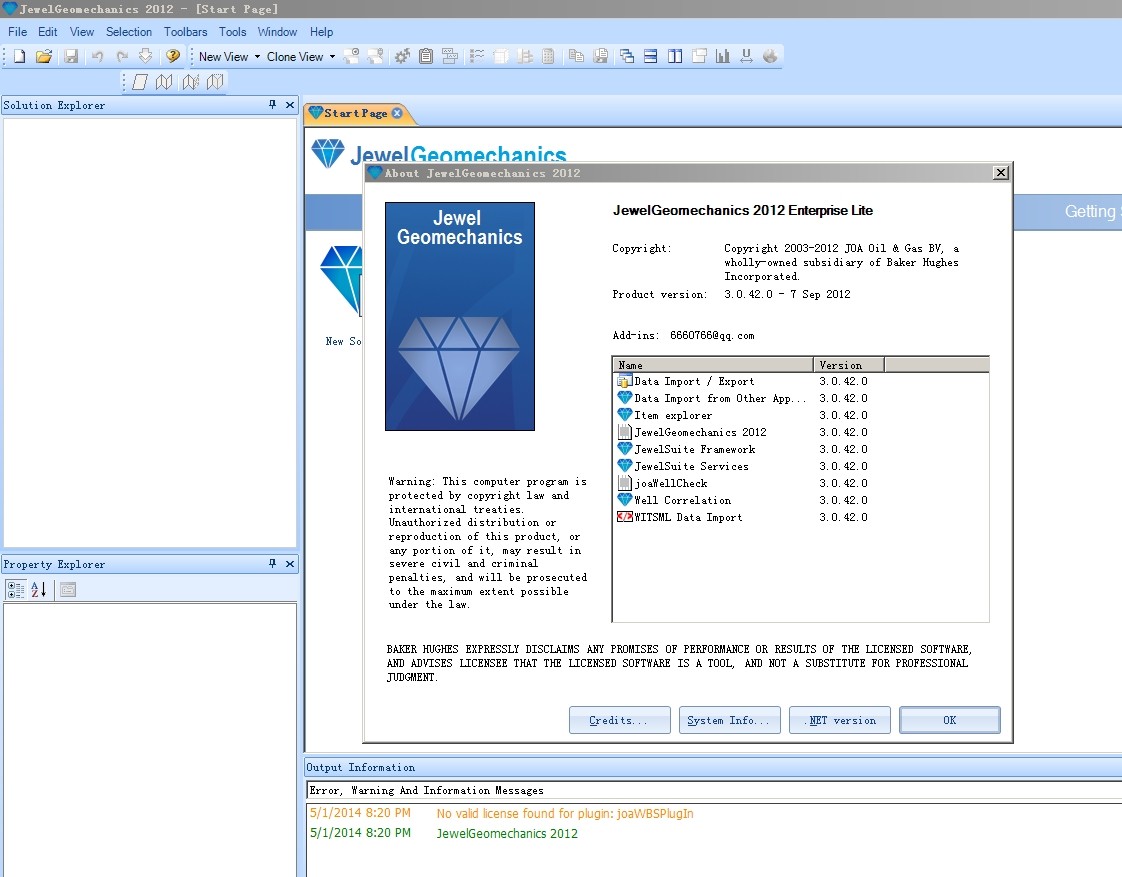Open the Selection menu
The width and height of the screenshot is (1122, 877).
click(x=129, y=31)
